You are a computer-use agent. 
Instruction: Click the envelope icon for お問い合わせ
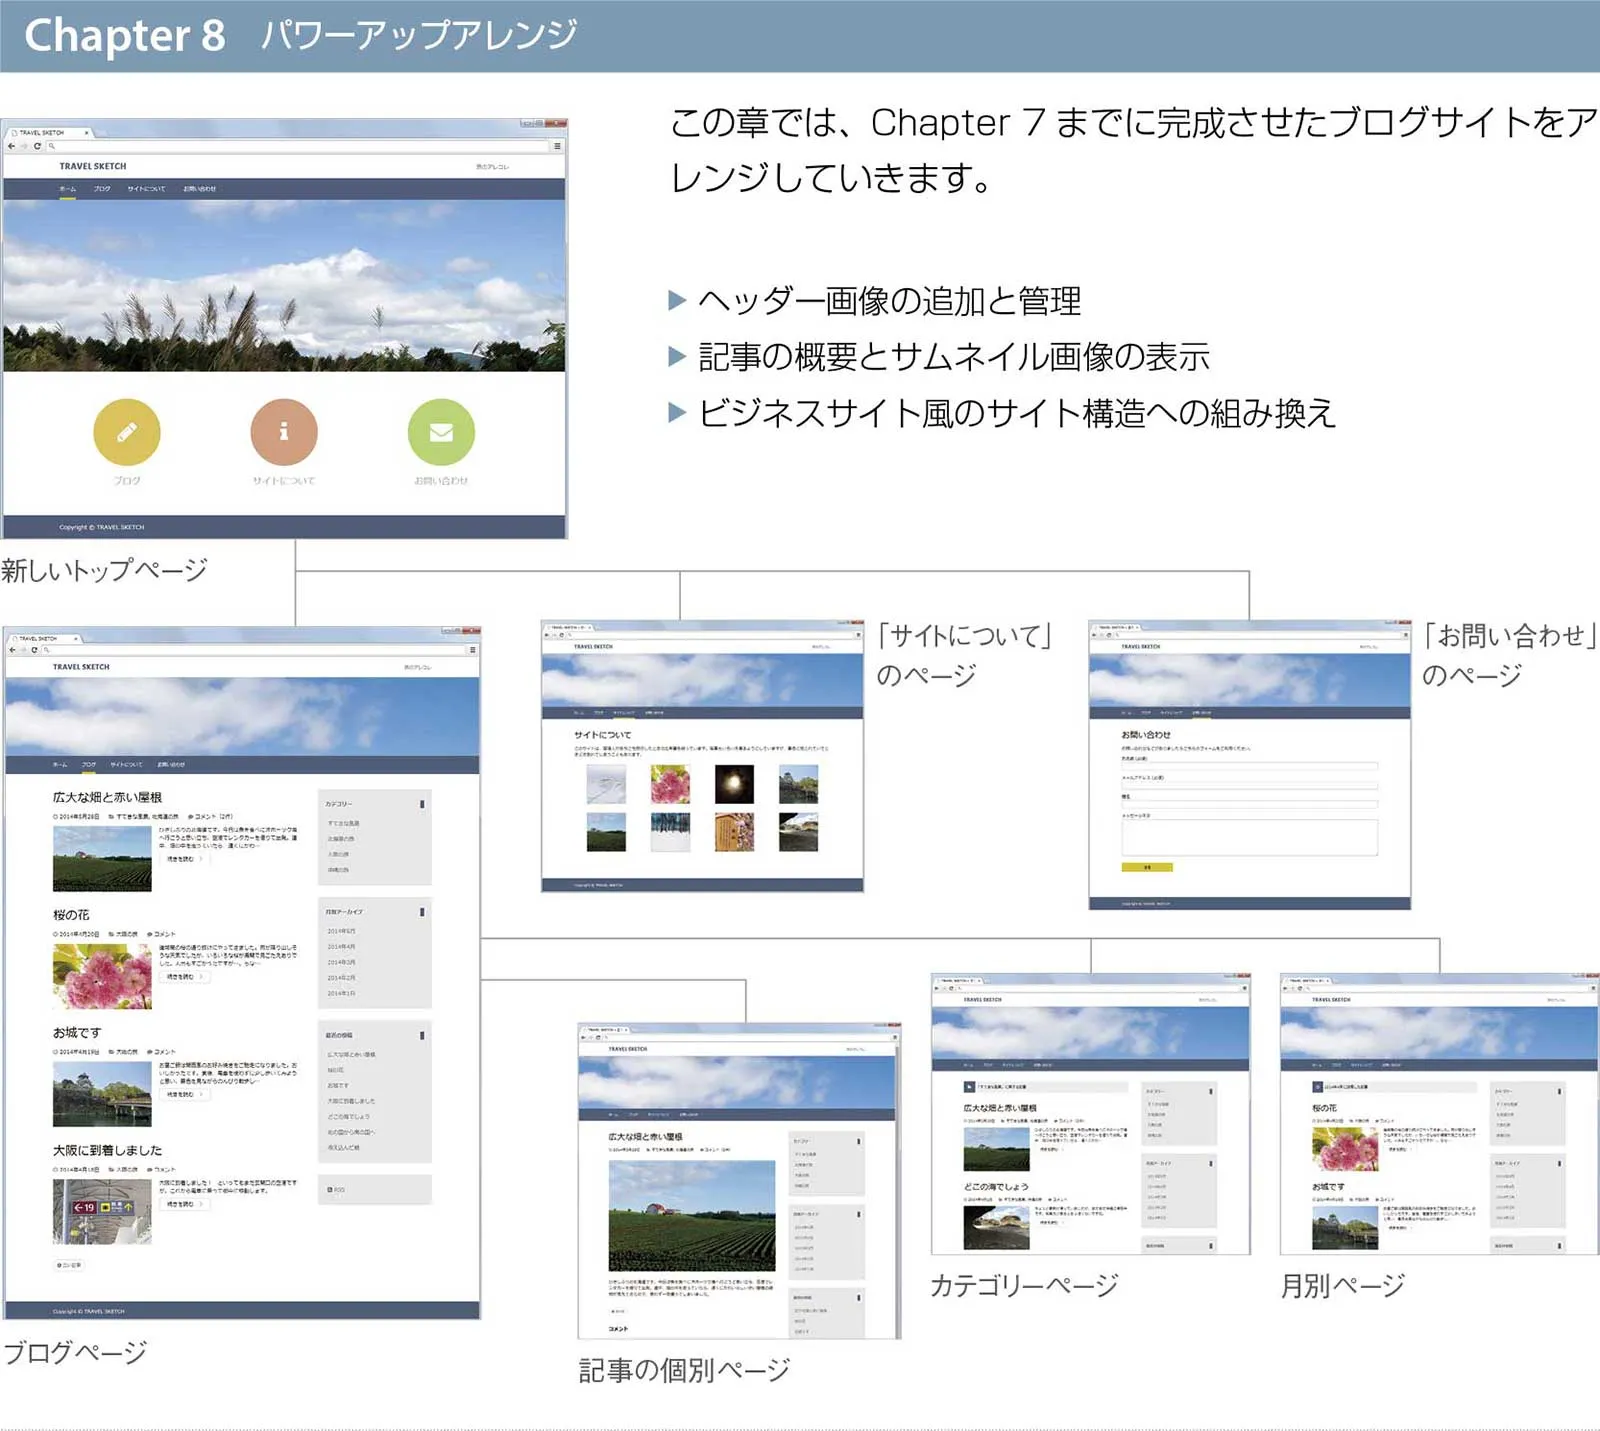pos(440,433)
